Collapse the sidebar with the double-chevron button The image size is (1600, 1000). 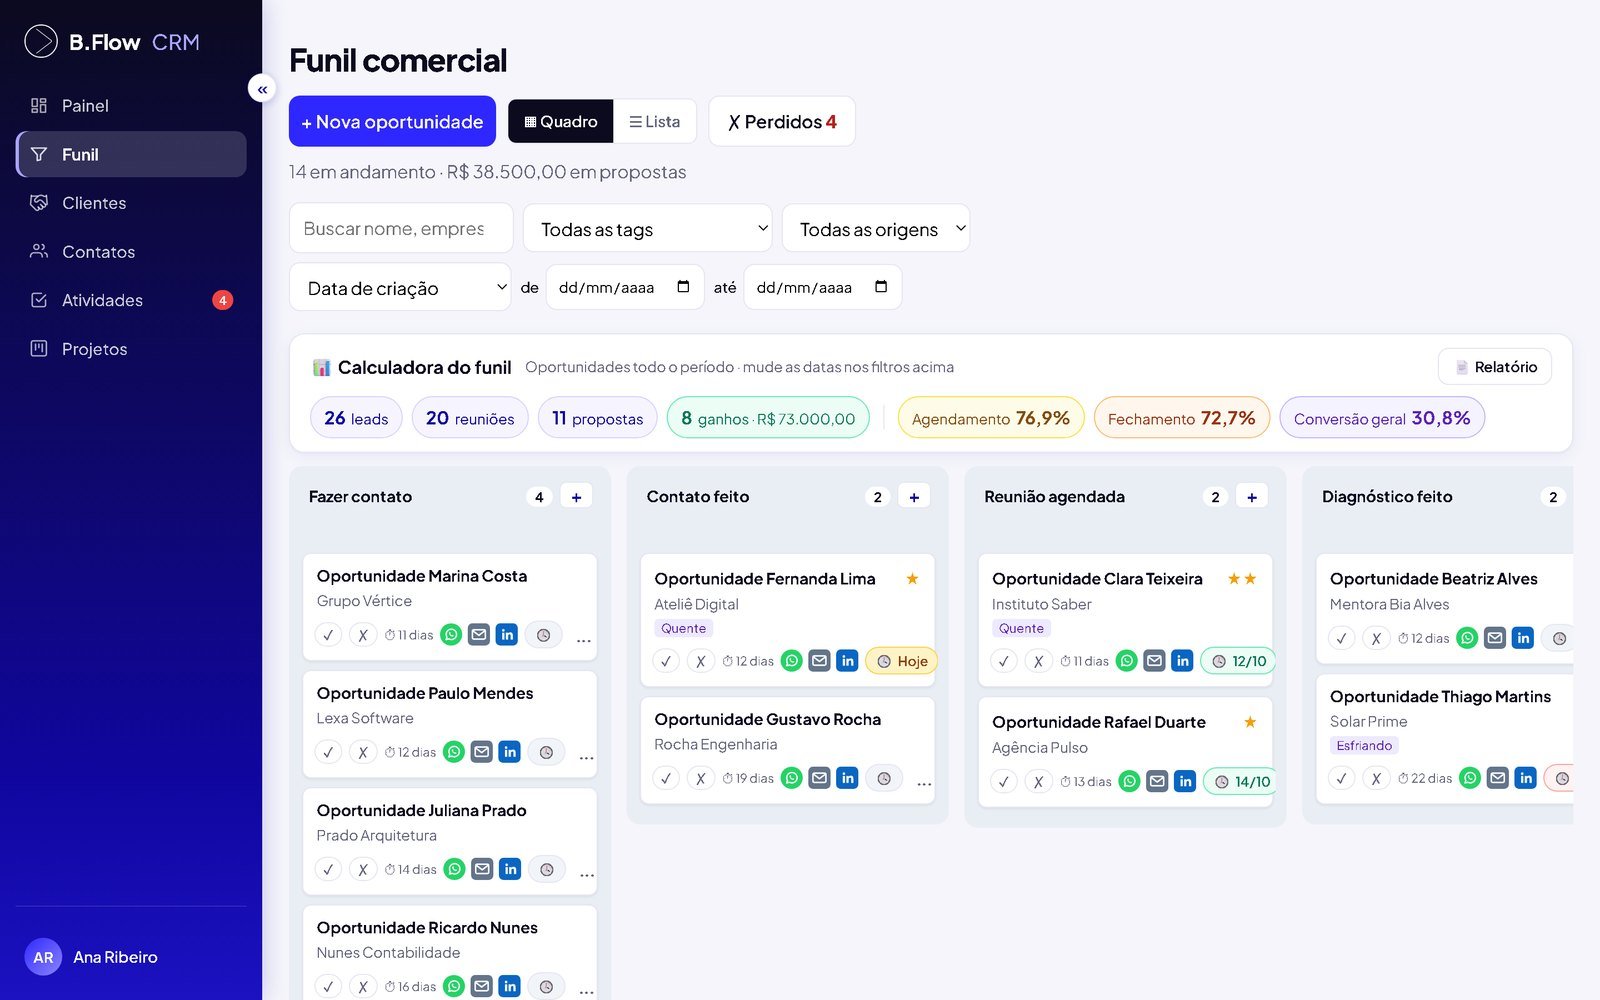coord(262,89)
